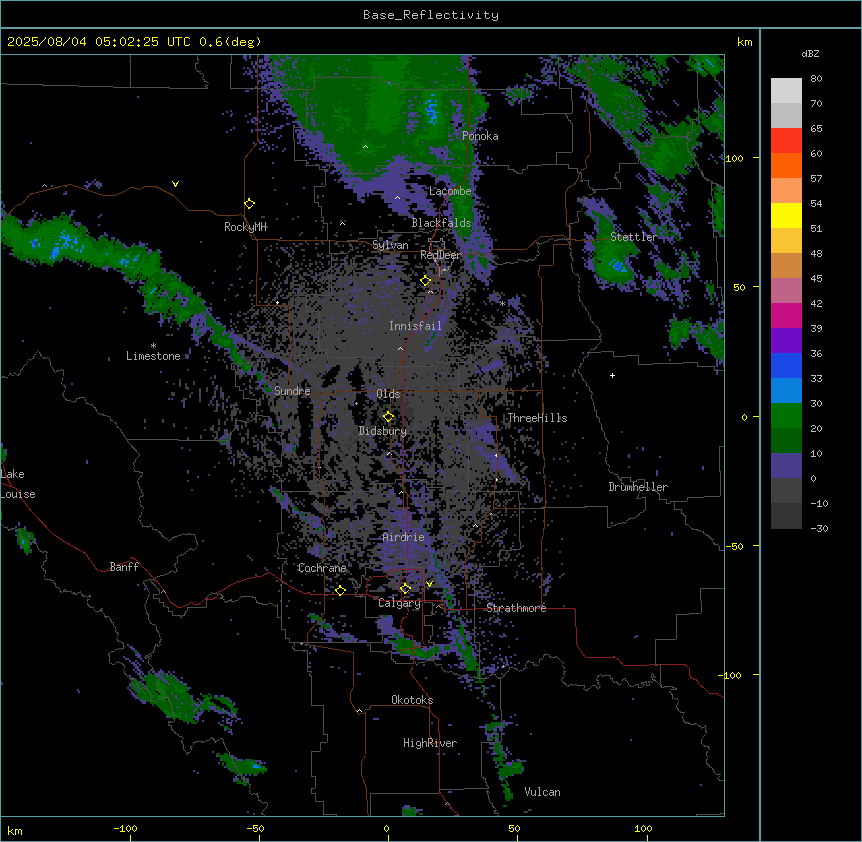Click the Banff city label
The width and height of the screenshot is (862, 842).
click(x=124, y=567)
